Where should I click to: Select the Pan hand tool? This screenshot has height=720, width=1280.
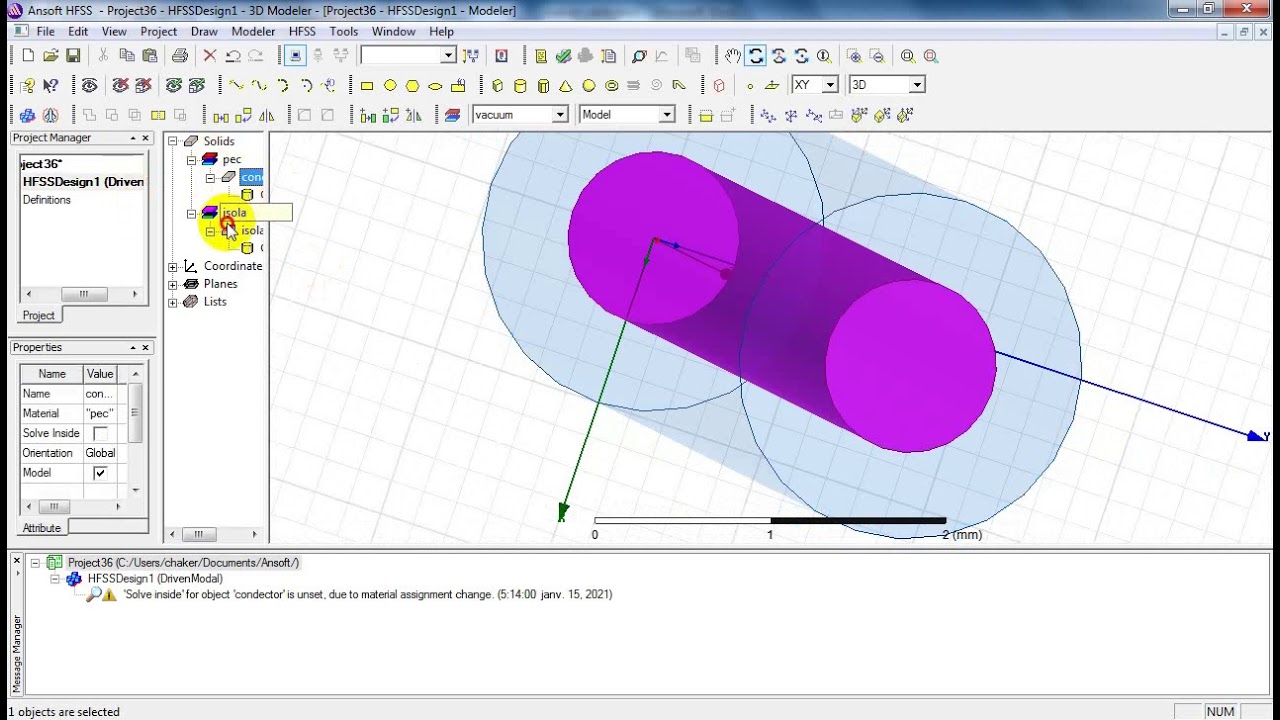point(733,56)
